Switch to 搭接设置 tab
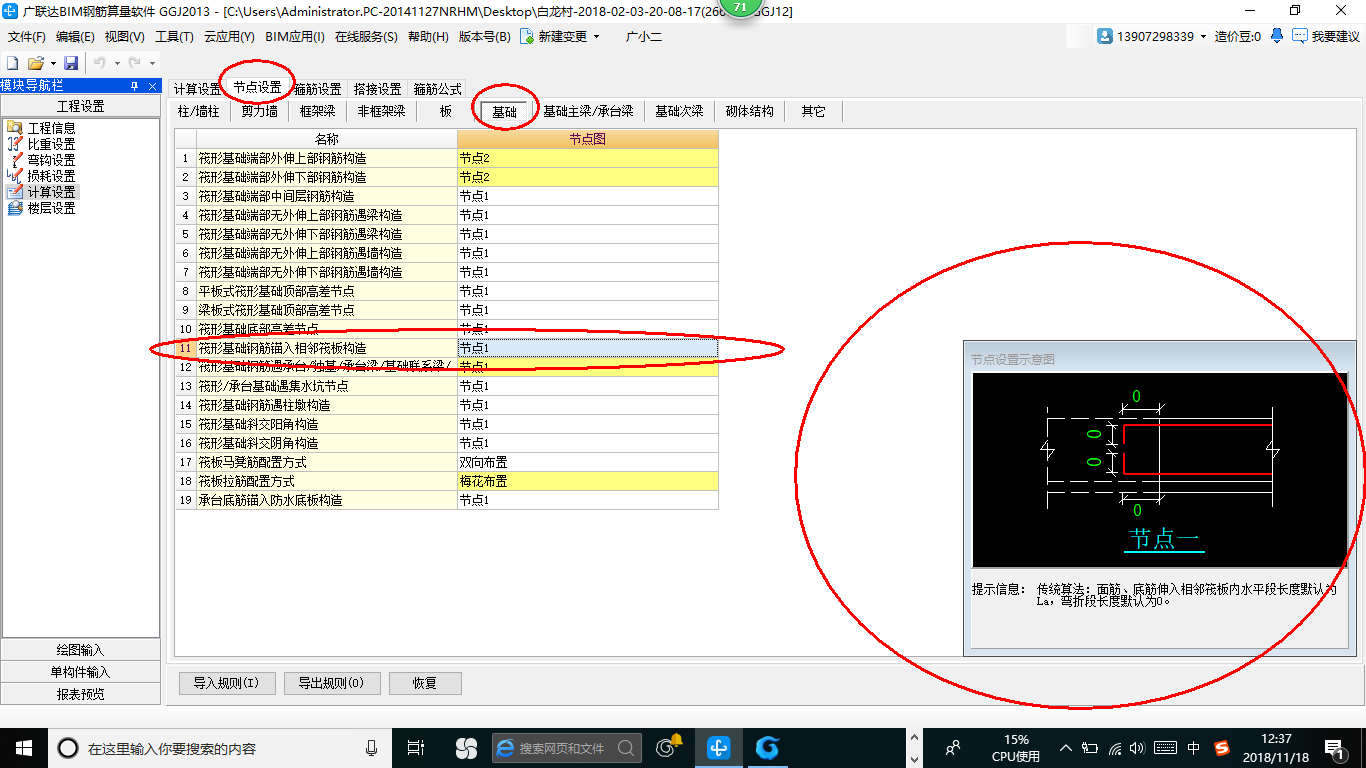The width and height of the screenshot is (1366, 768). point(377,89)
